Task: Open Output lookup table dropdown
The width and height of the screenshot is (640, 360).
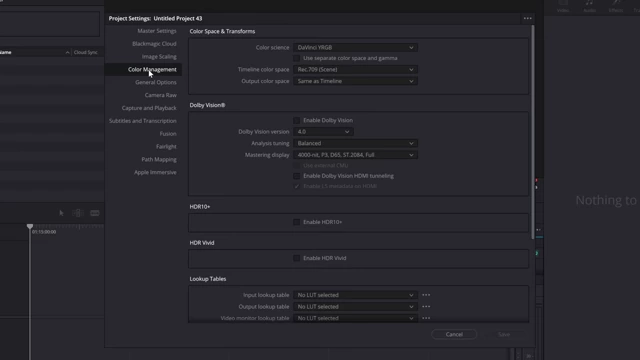Action: click(355, 307)
